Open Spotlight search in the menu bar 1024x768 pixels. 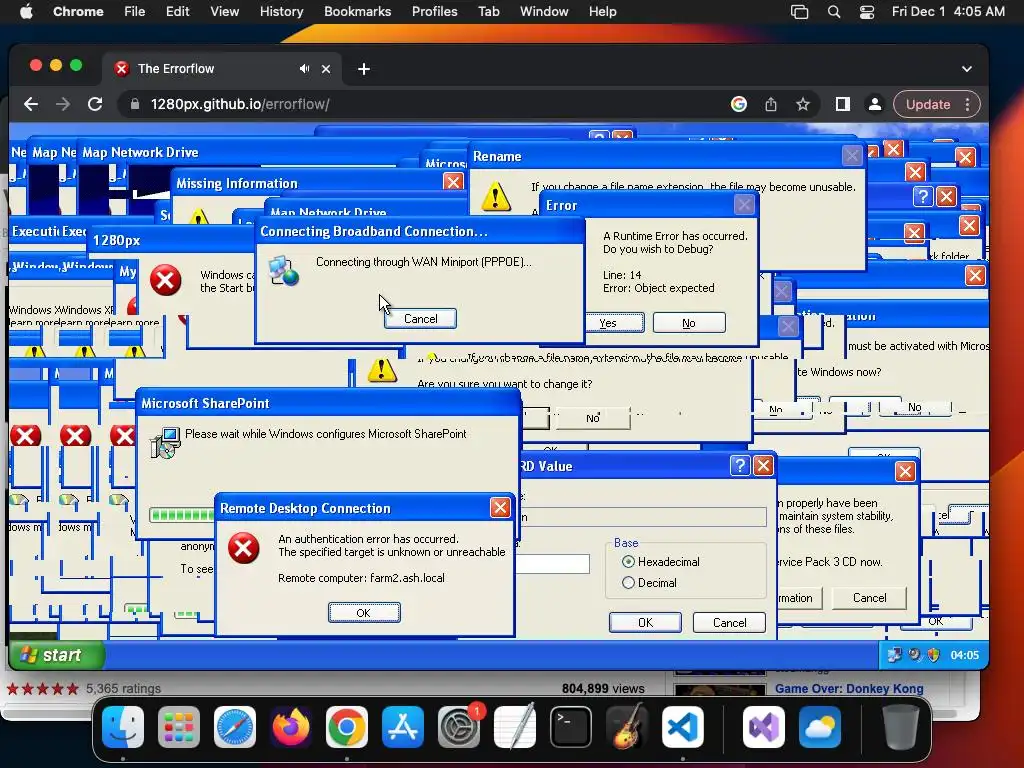tap(834, 12)
